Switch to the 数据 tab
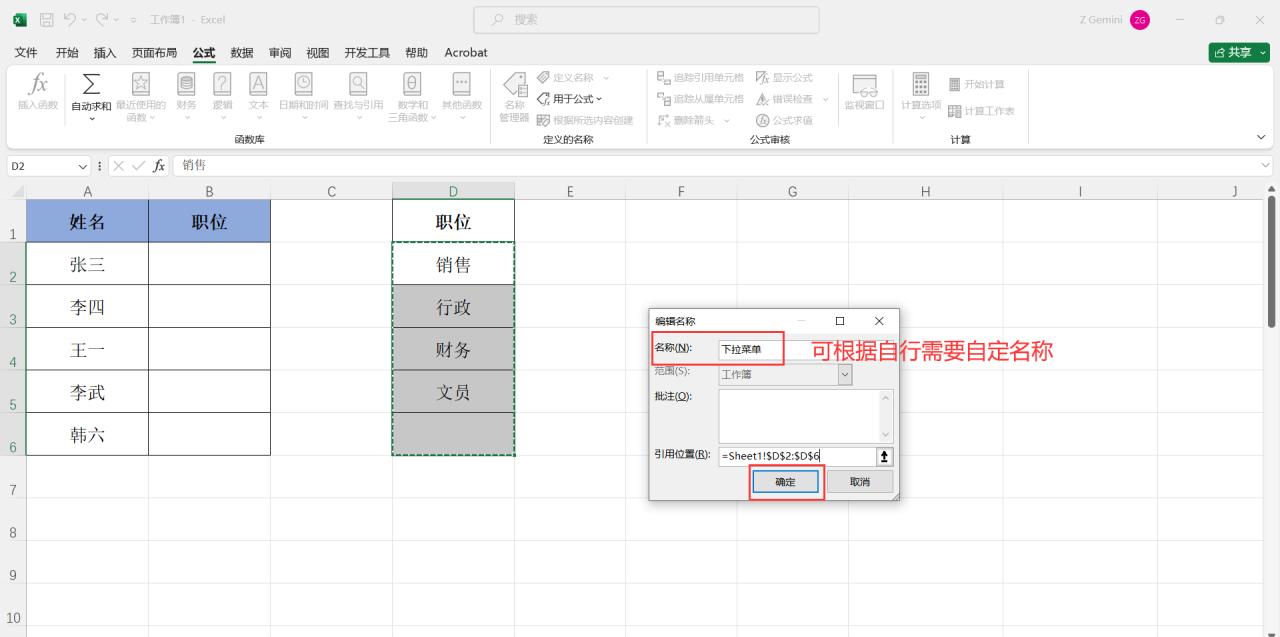 [242, 52]
